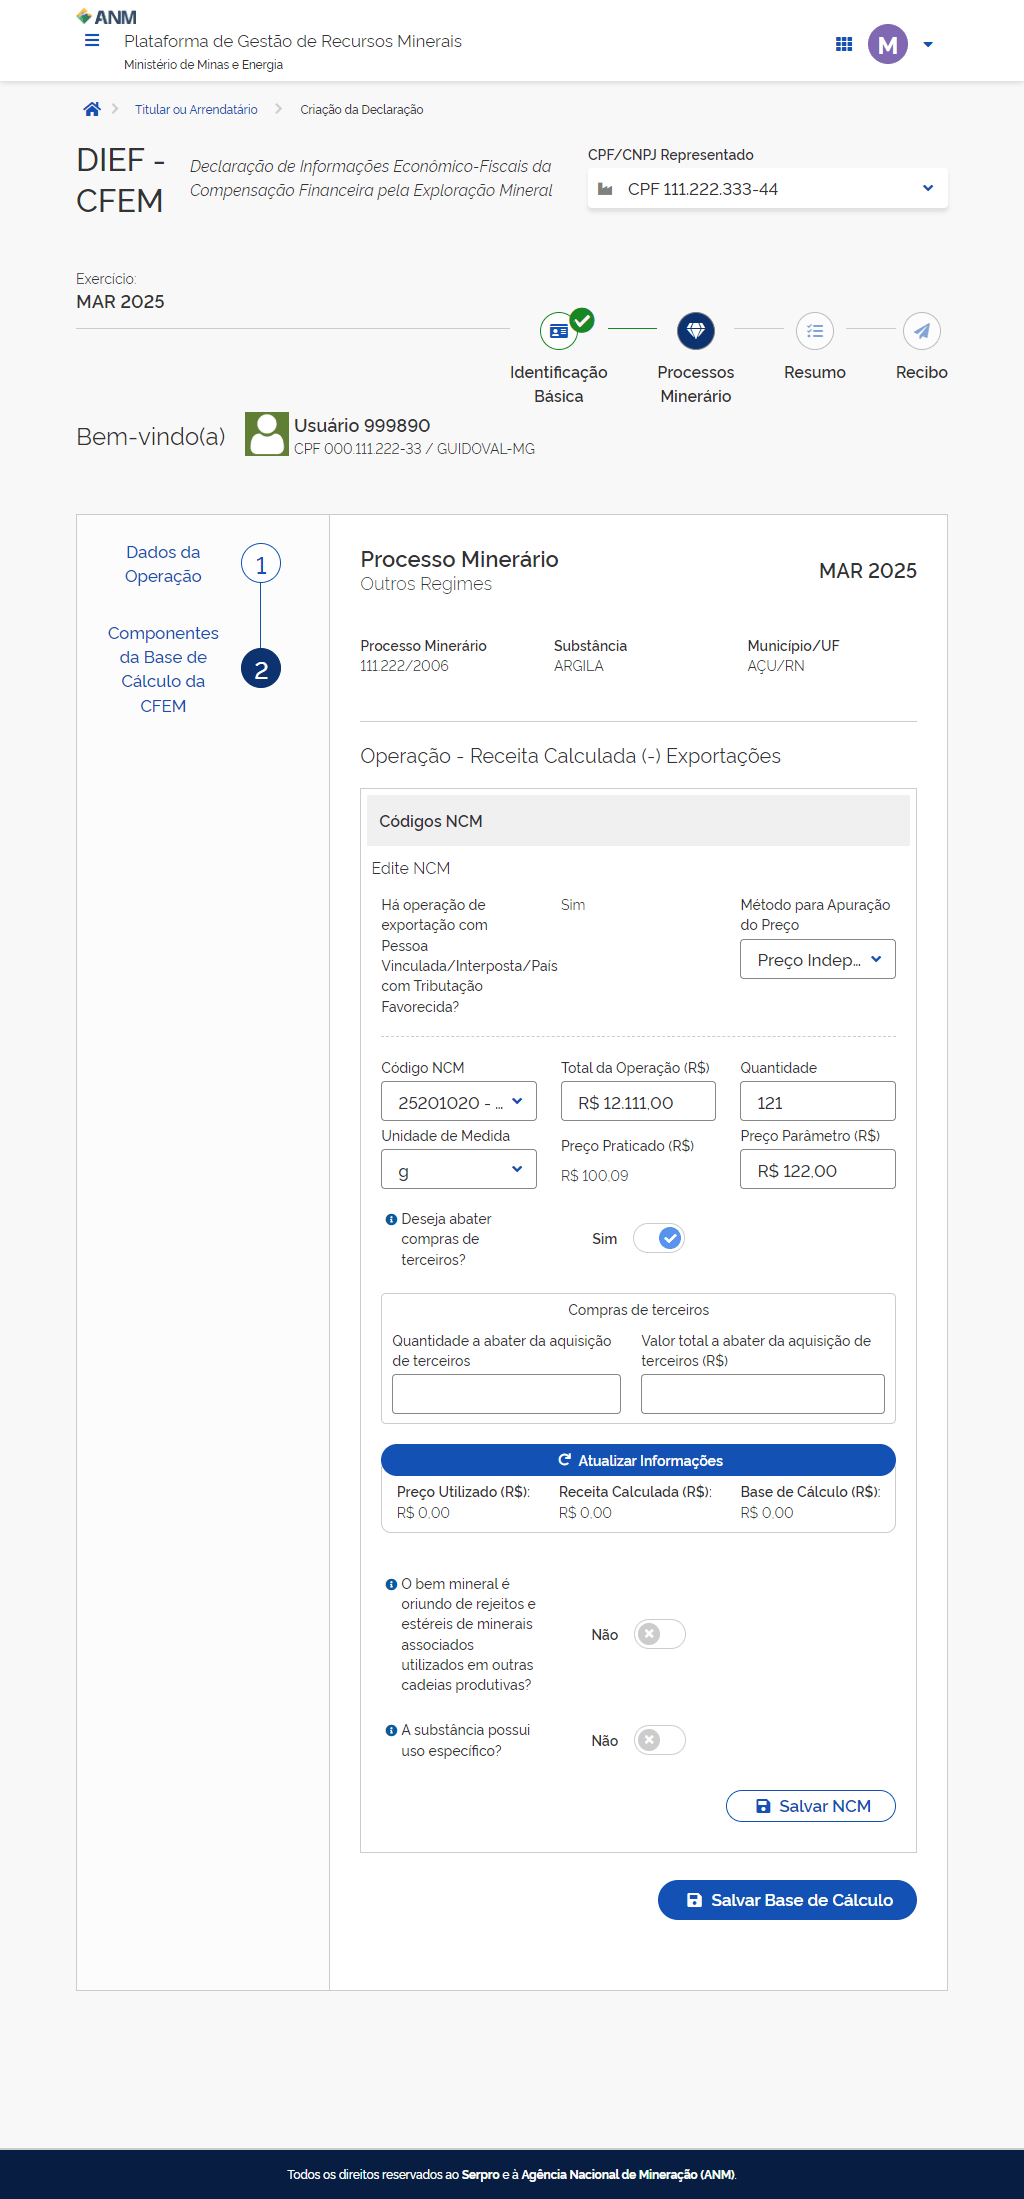
Task: Click the Salvar Base de Cálculo button
Action: 787,1899
